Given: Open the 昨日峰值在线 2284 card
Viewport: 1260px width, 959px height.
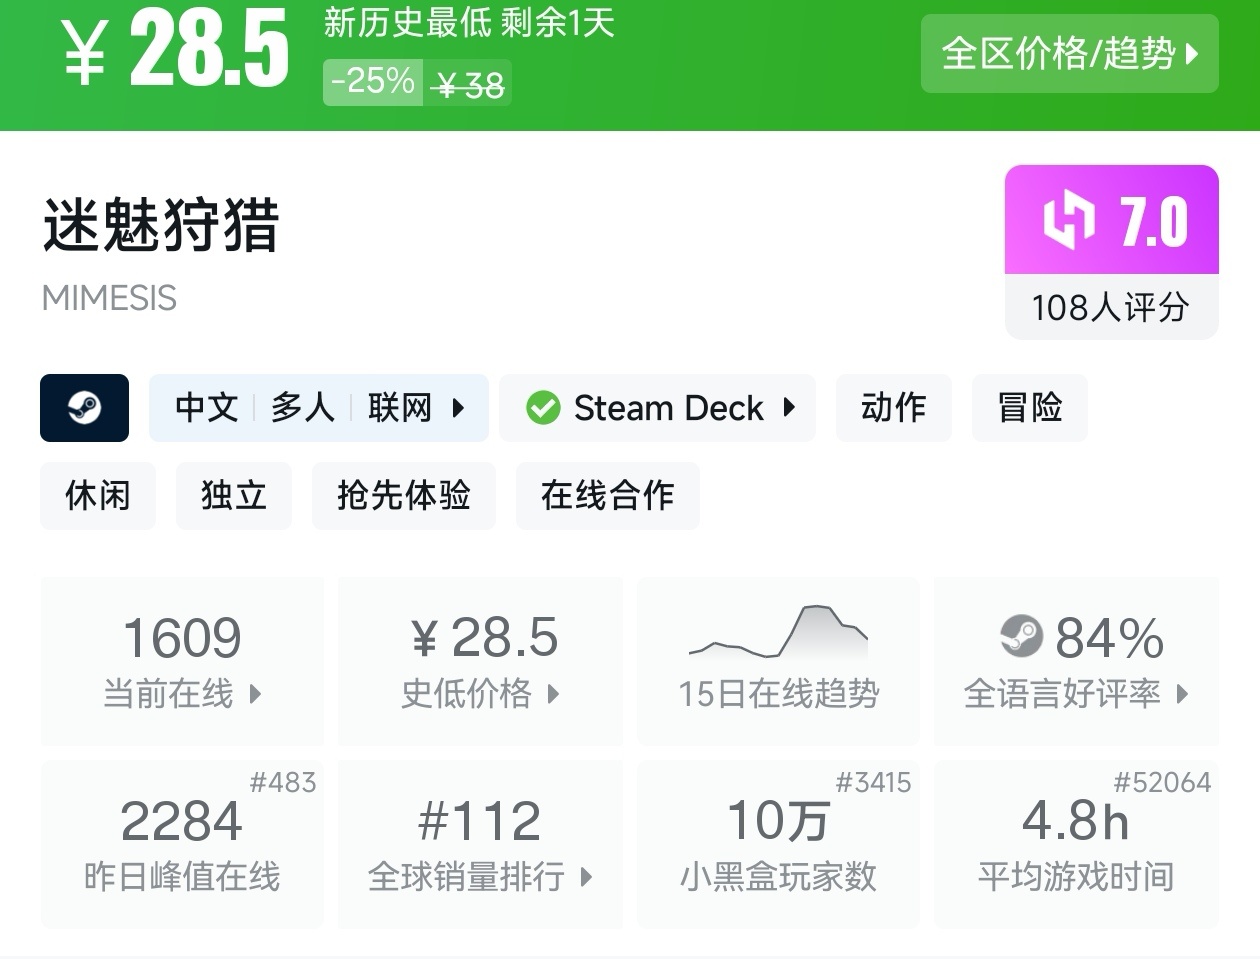Looking at the screenshot, I should click(182, 844).
